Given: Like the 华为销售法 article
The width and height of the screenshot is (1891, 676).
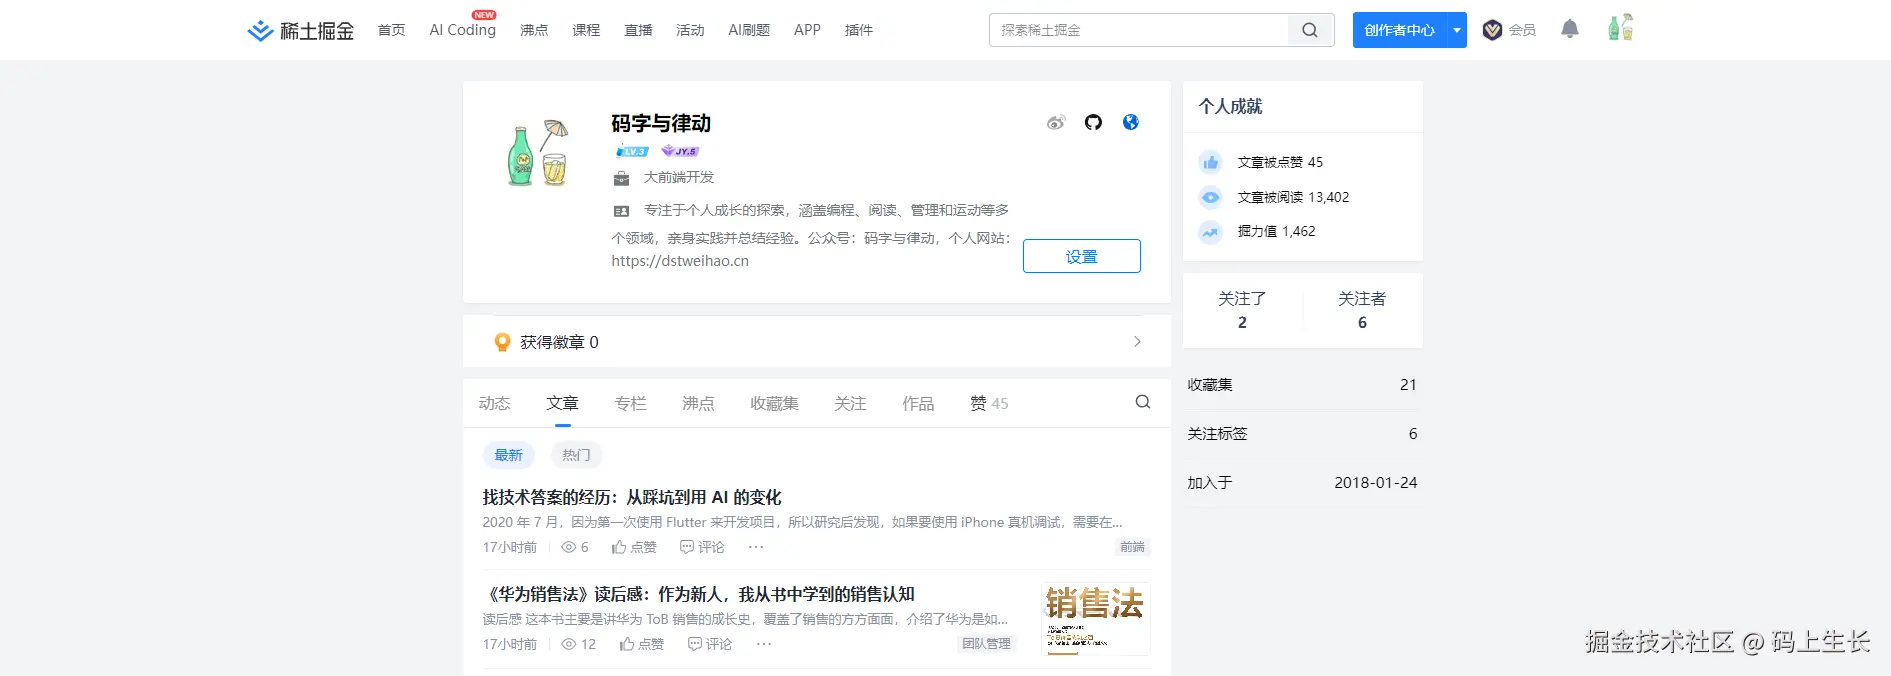Looking at the screenshot, I should click(x=642, y=644).
